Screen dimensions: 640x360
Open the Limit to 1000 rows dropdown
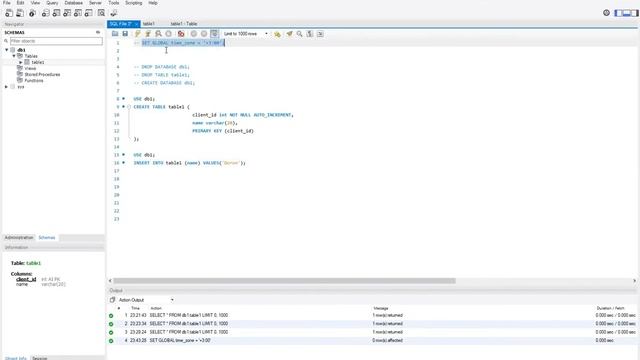[267, 34]
